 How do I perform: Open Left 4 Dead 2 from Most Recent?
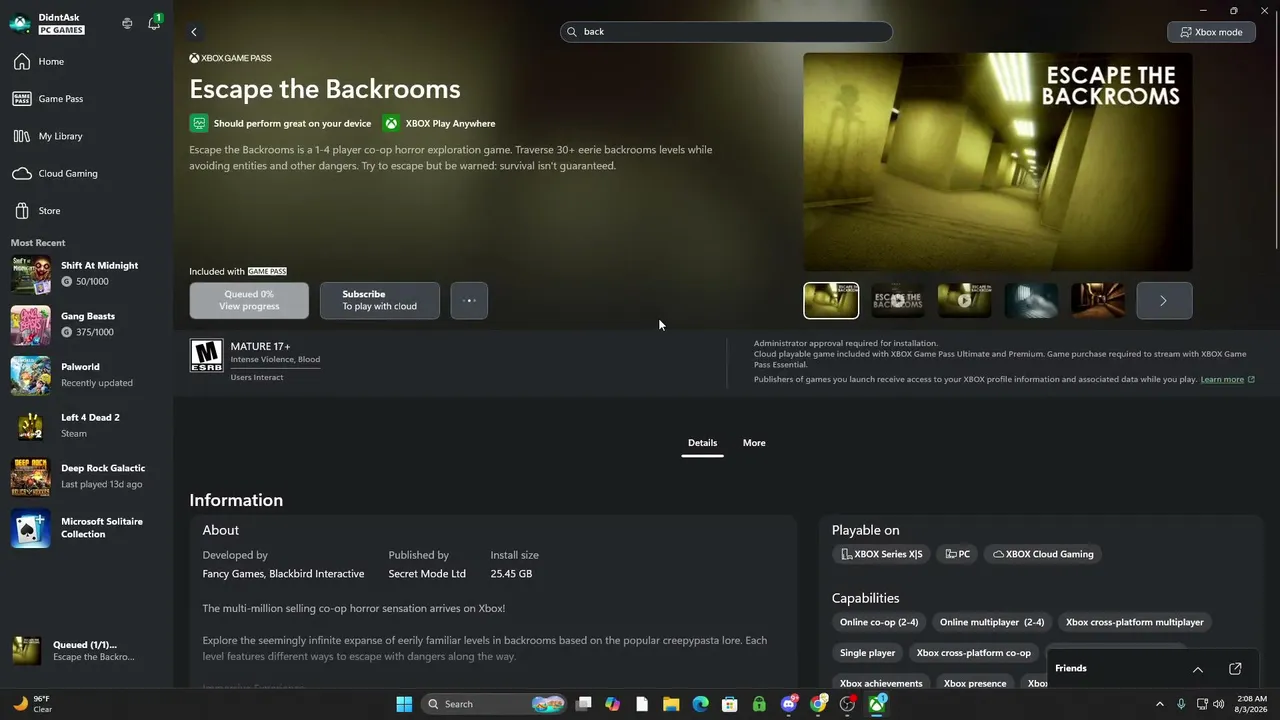click(86, 425)
